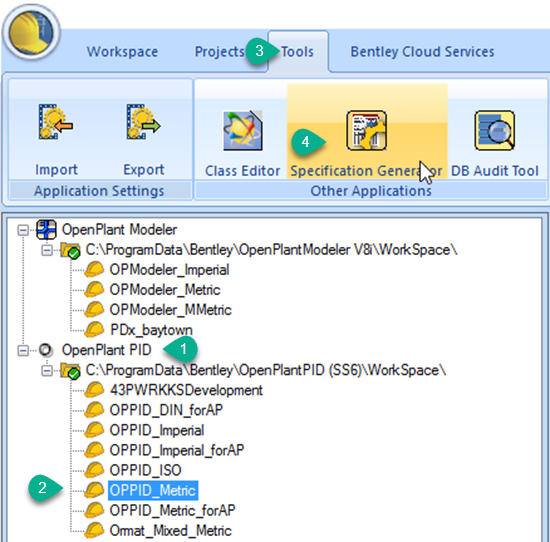Click the OpenPlant PID application icon
Screen dimensions: 550x542
(46, 350)
